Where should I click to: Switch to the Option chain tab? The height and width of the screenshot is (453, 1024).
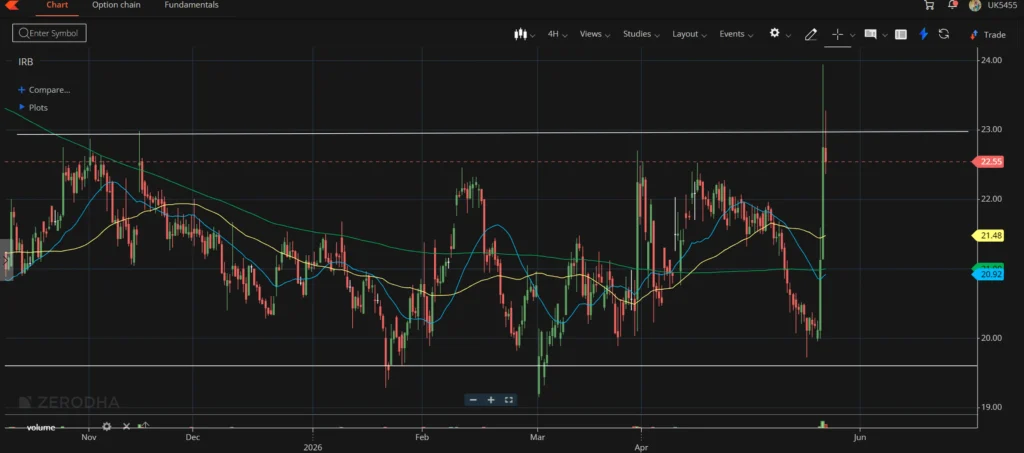(116, 5)
